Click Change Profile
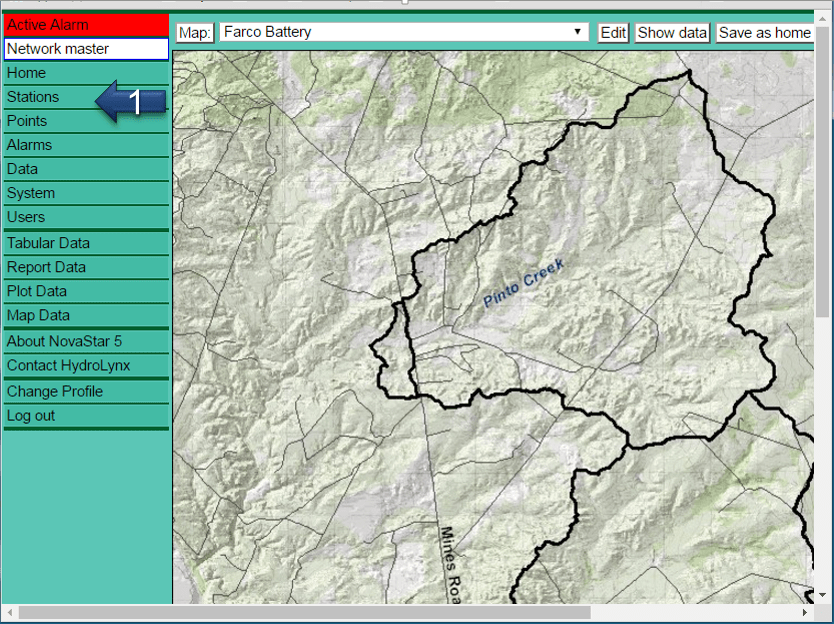 [x=55, y=391]
